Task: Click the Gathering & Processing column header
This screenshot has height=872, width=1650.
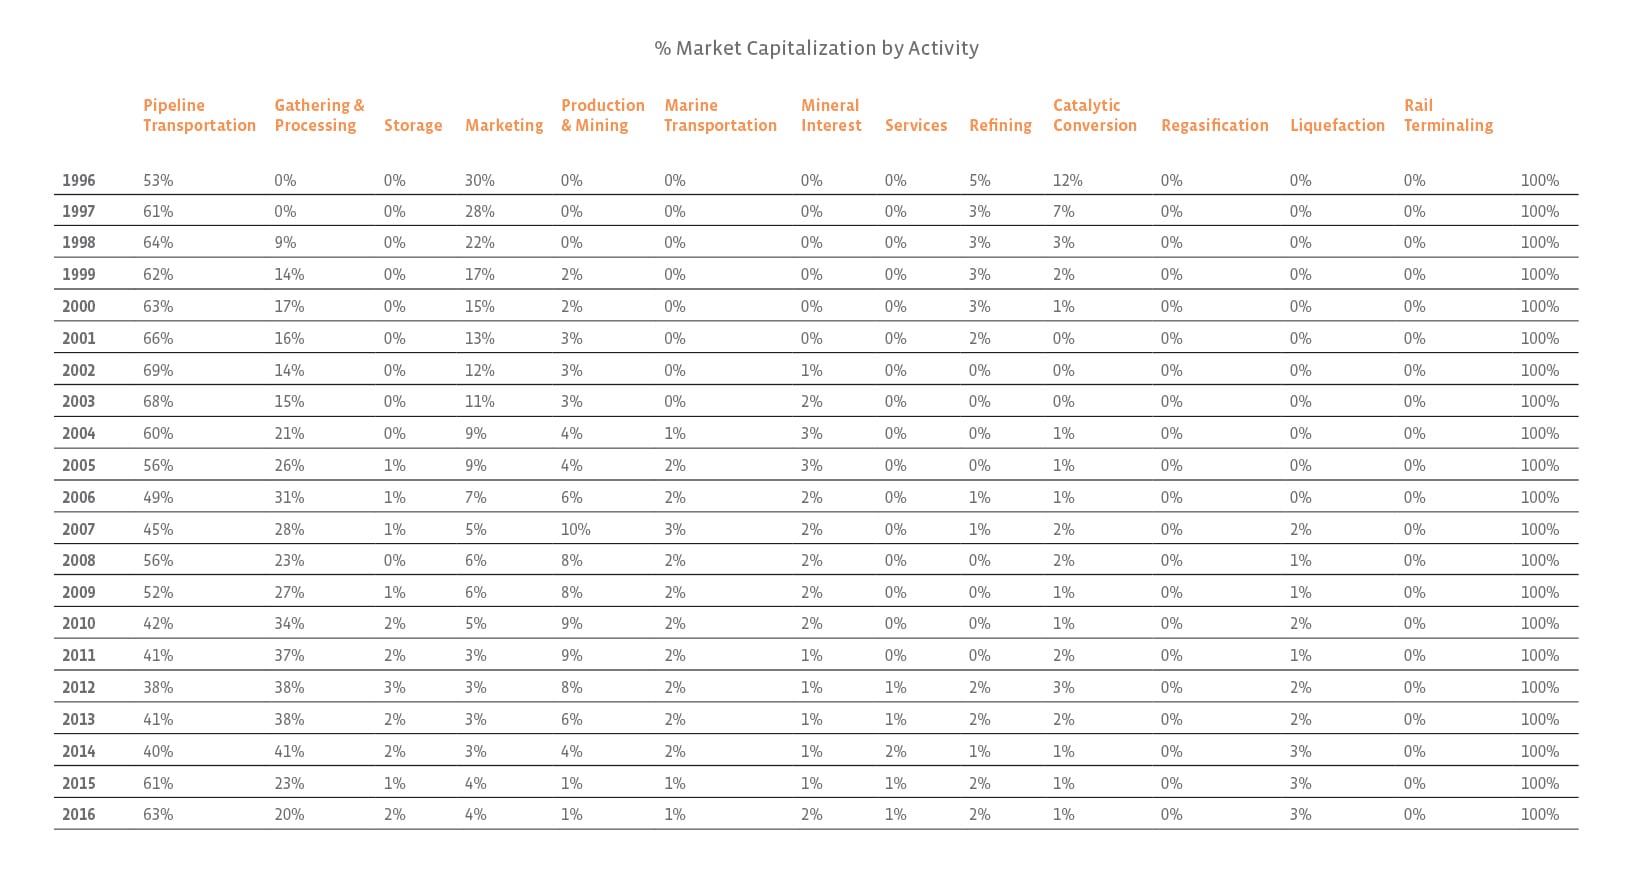Action: tap(319, 115)
